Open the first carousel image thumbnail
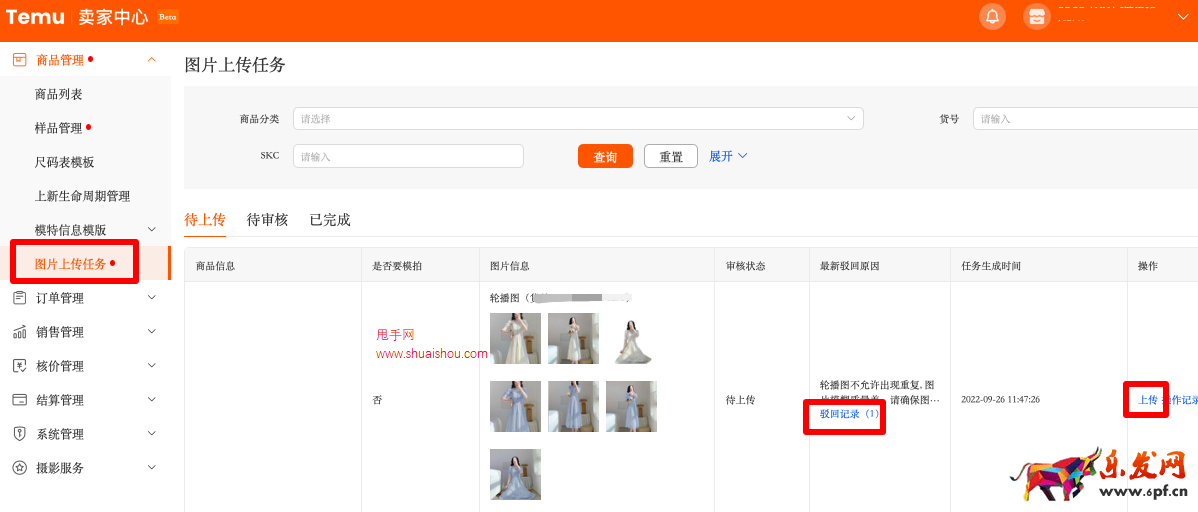The width and height of the screenshot is (1198, 512). (515, 338)
